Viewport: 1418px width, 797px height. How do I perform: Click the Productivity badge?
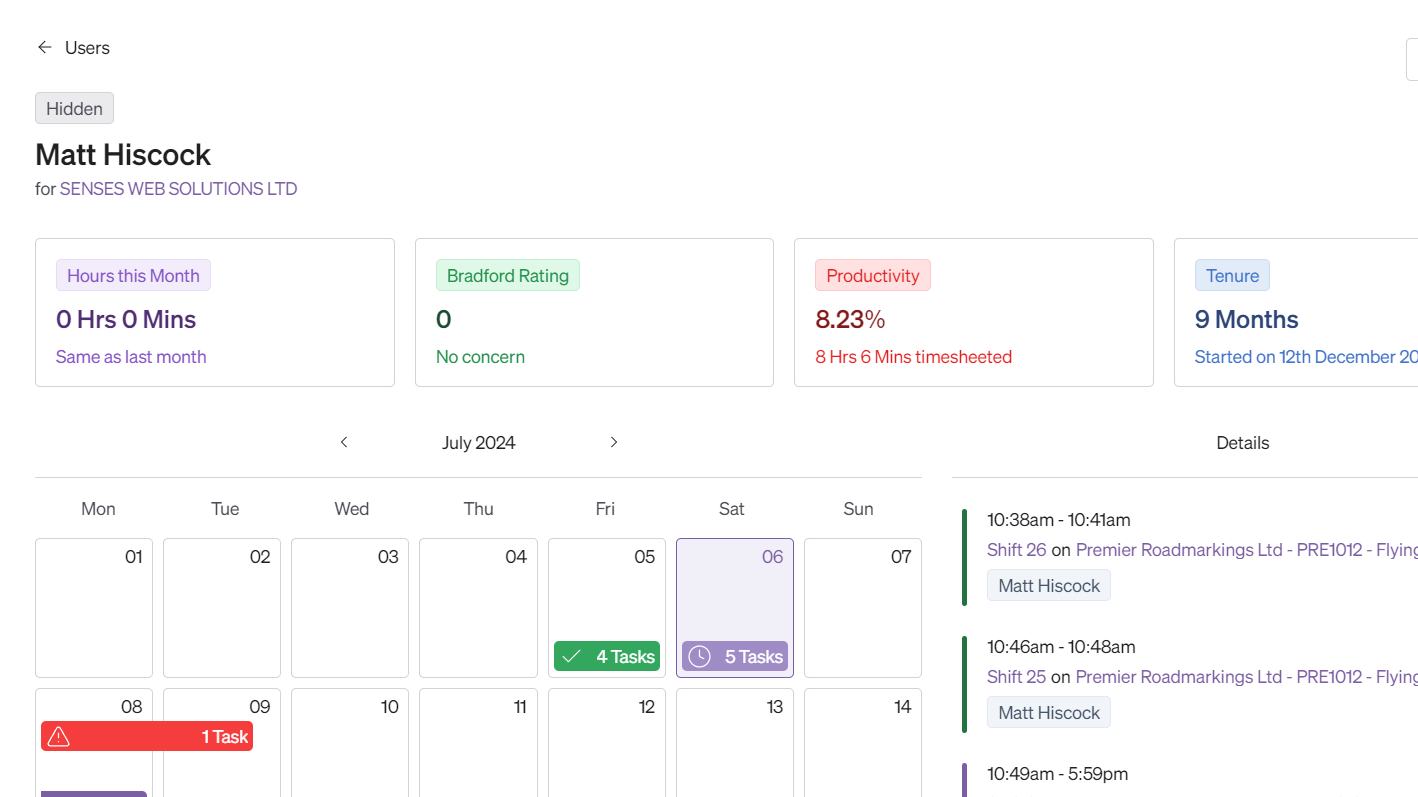[872, 274]
